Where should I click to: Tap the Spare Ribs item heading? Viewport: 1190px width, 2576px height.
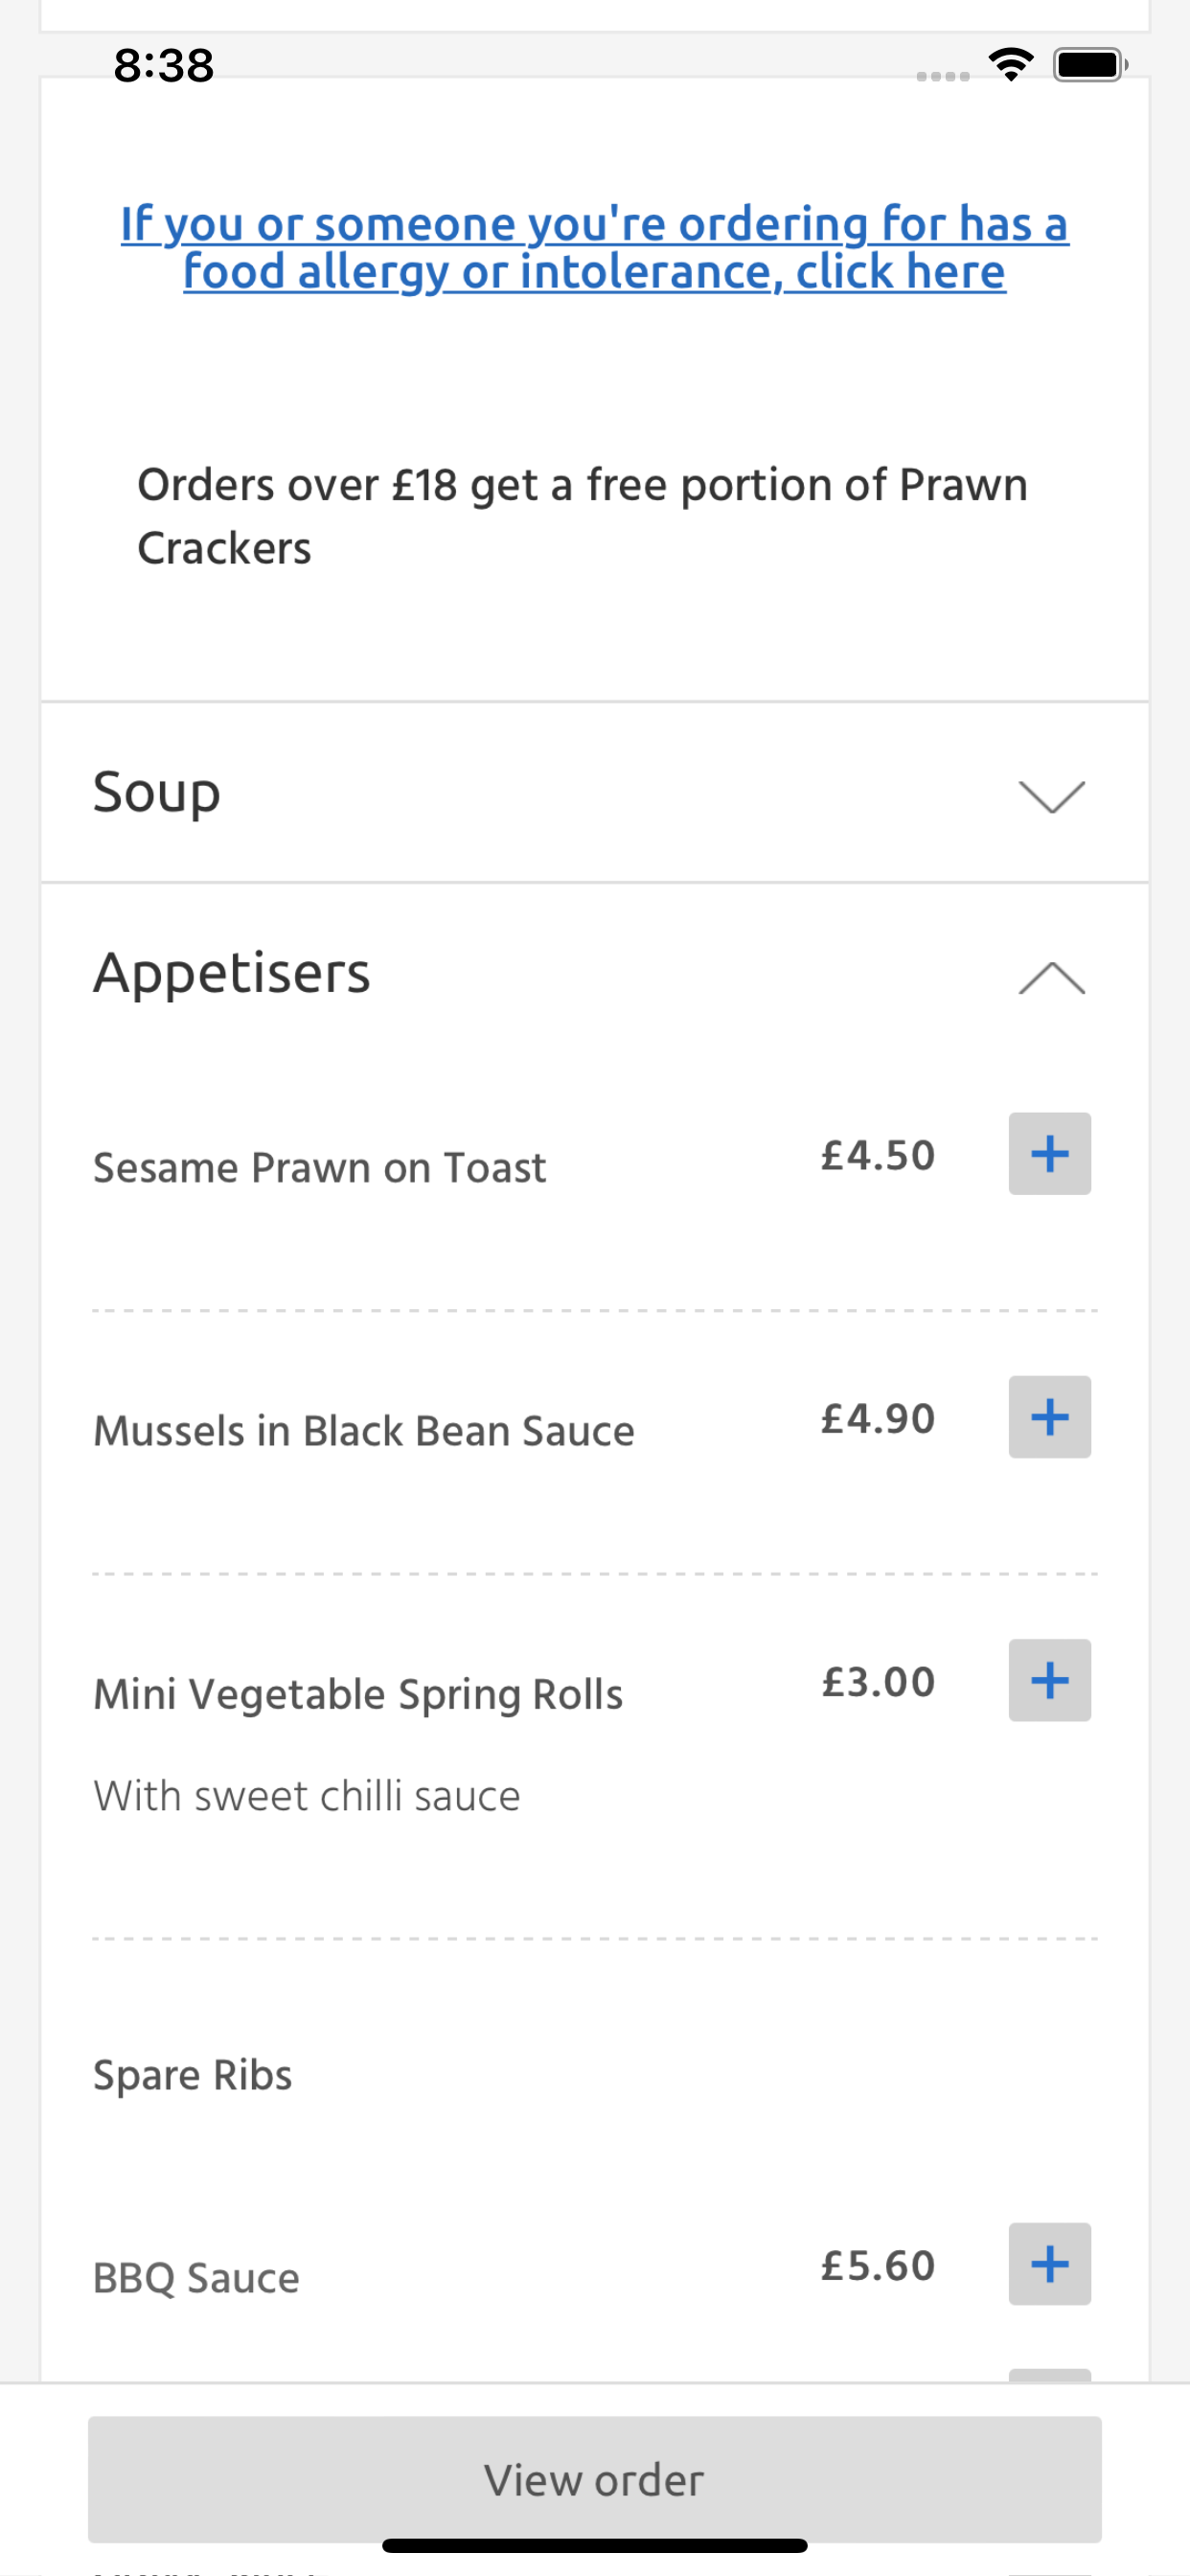192,2075
